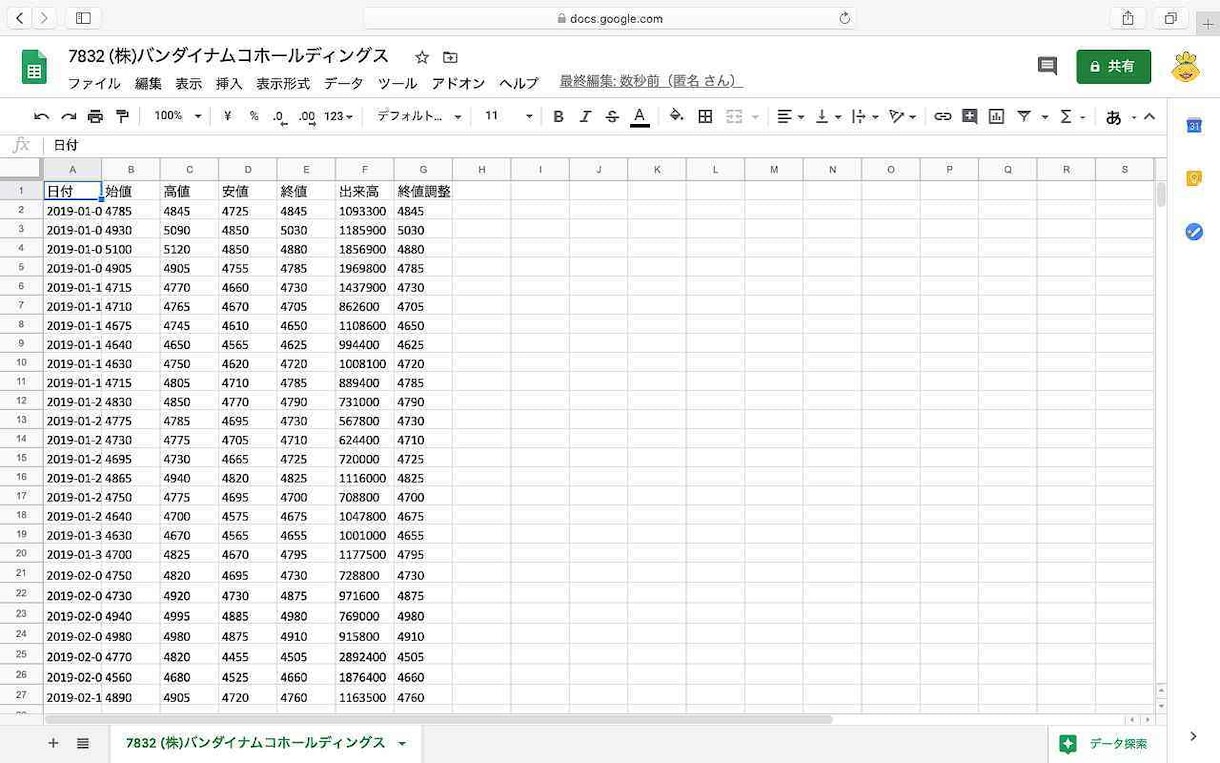Screen dimensions: 1220x763
Task: Open the アドオン menu
Action: (x=458, y=84)
